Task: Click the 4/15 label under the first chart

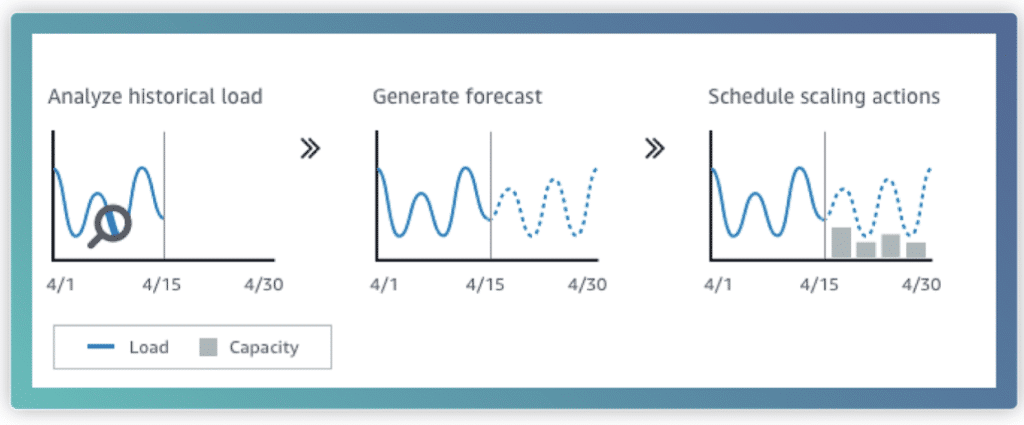Action: point(160,285)
